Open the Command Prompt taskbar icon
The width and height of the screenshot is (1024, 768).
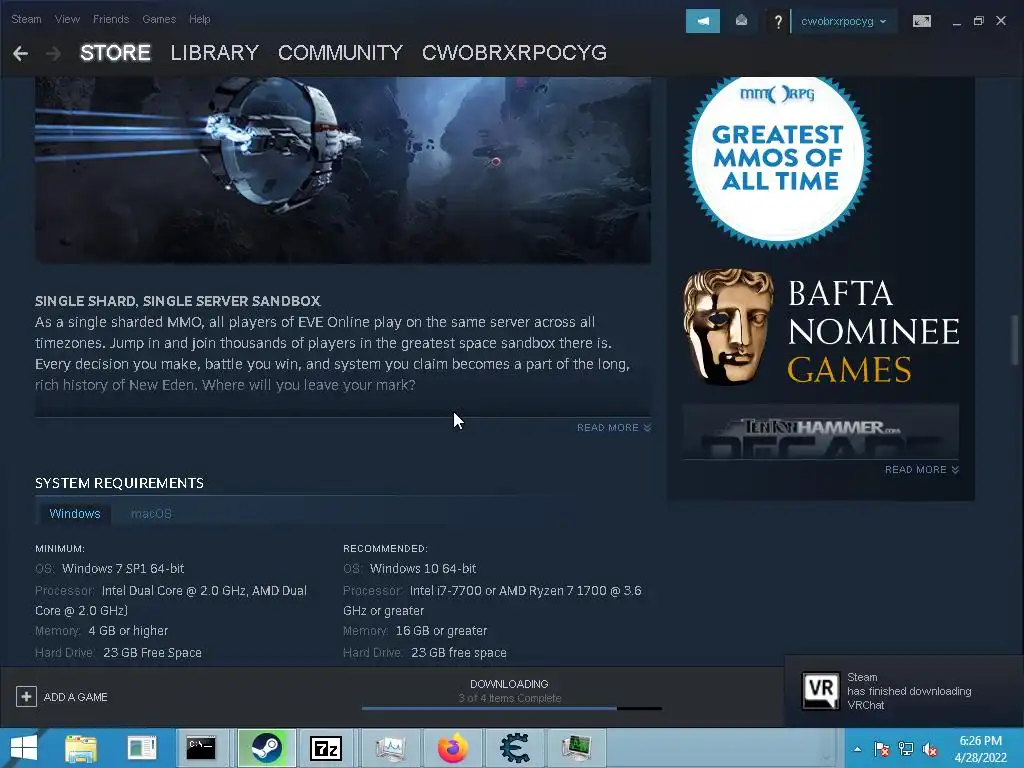pos(200,748)
